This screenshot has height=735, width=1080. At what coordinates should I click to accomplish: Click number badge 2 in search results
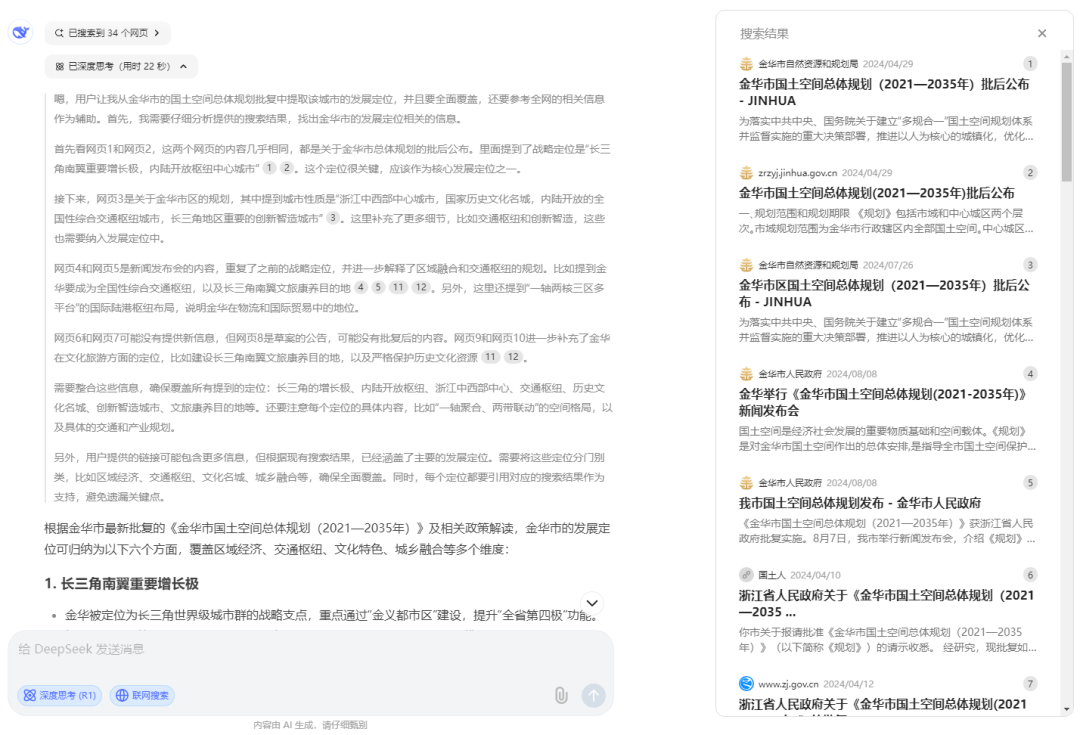tap(1030, 173)
